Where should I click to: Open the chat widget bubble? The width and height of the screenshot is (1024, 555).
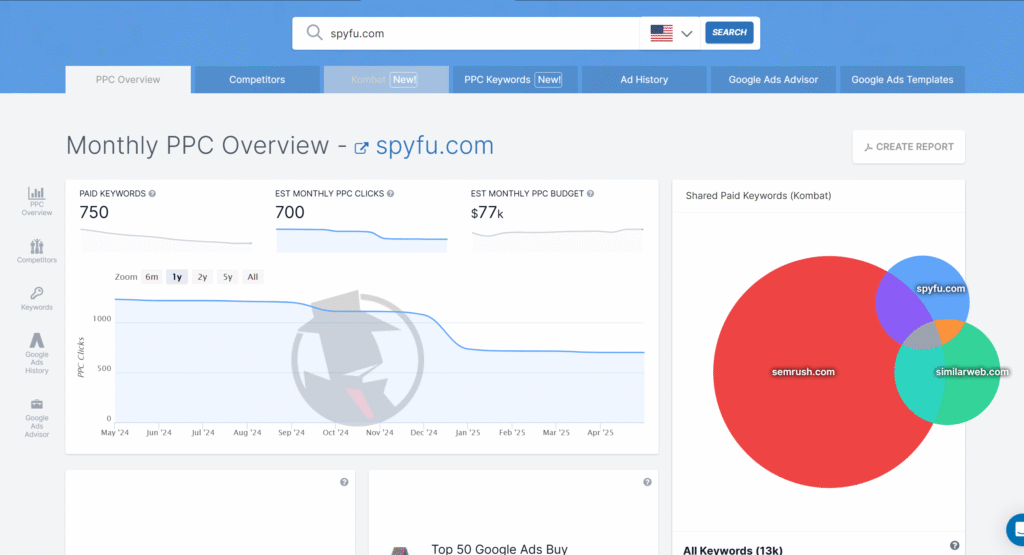pyautogui.click(x=1016, y=529)
